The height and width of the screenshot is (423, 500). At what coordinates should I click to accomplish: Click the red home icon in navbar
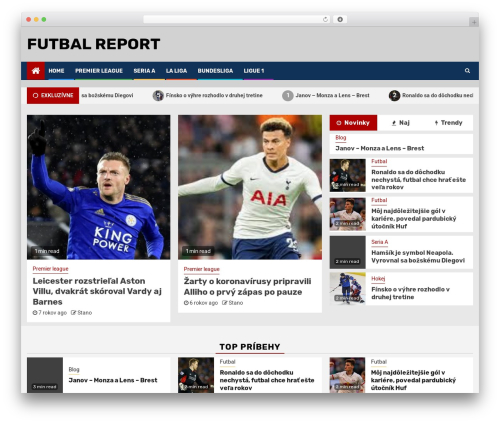(36, 71)
